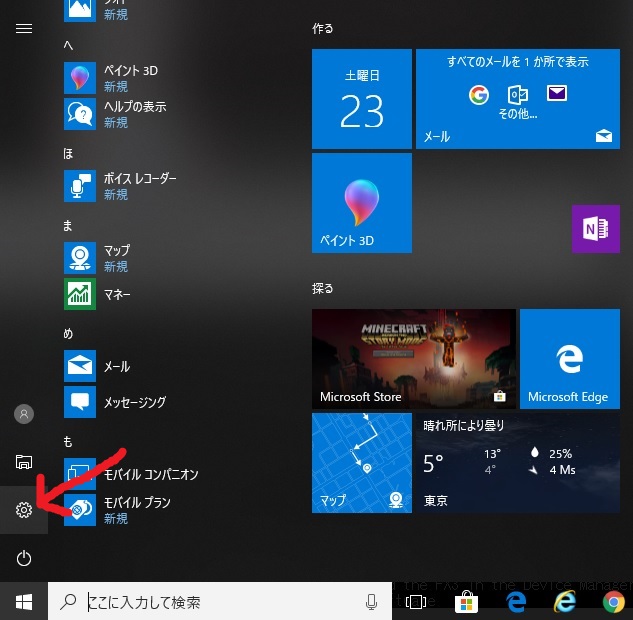
Task: Open the Microsoft Store Minecraft tile
Action: [x=414, y=359]
